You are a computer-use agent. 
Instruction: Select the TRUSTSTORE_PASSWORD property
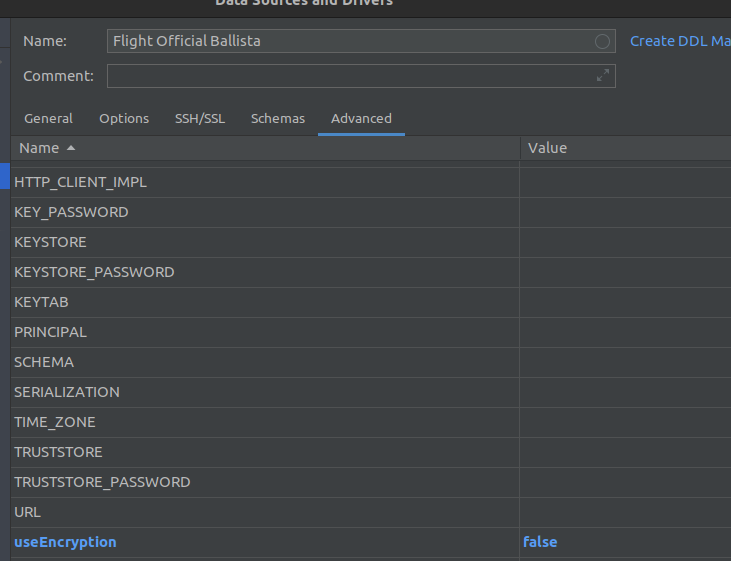(x=371, y=483)
